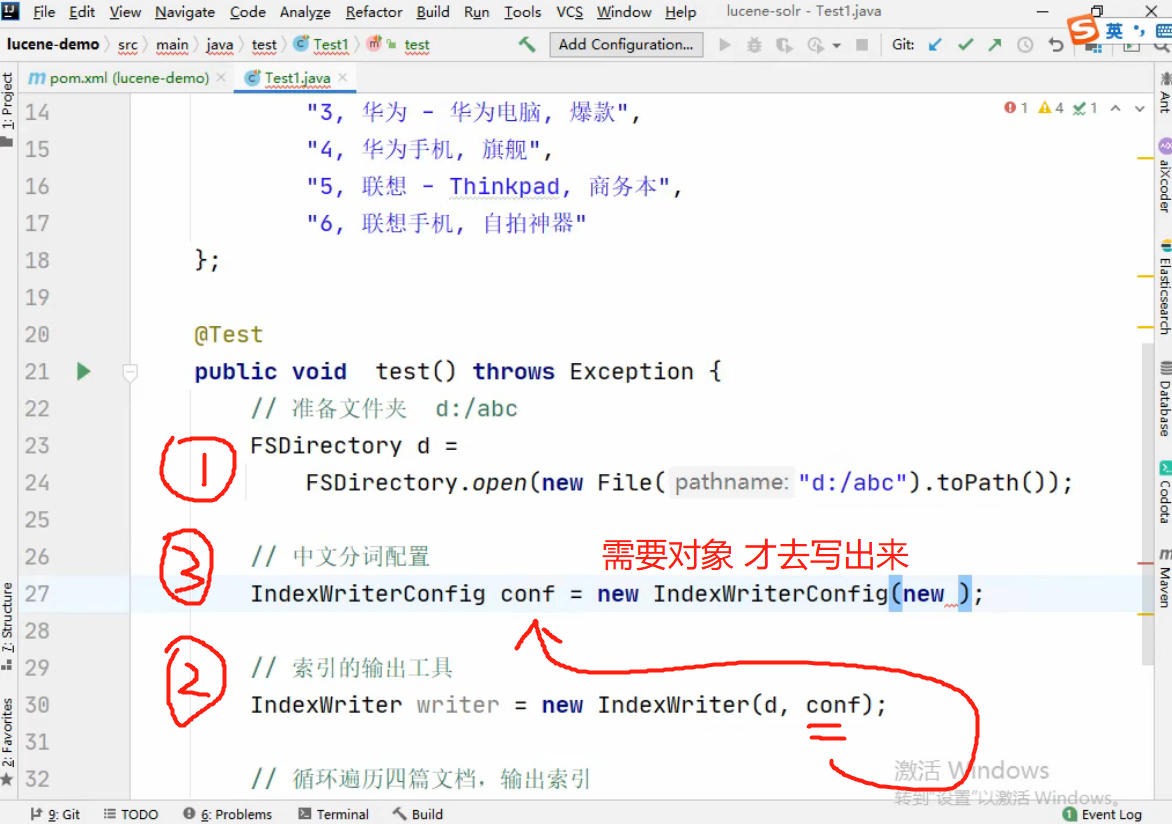Click the Run play icon in toolbar
This screenshot has width=1172, height=824.
pos(725,45)
